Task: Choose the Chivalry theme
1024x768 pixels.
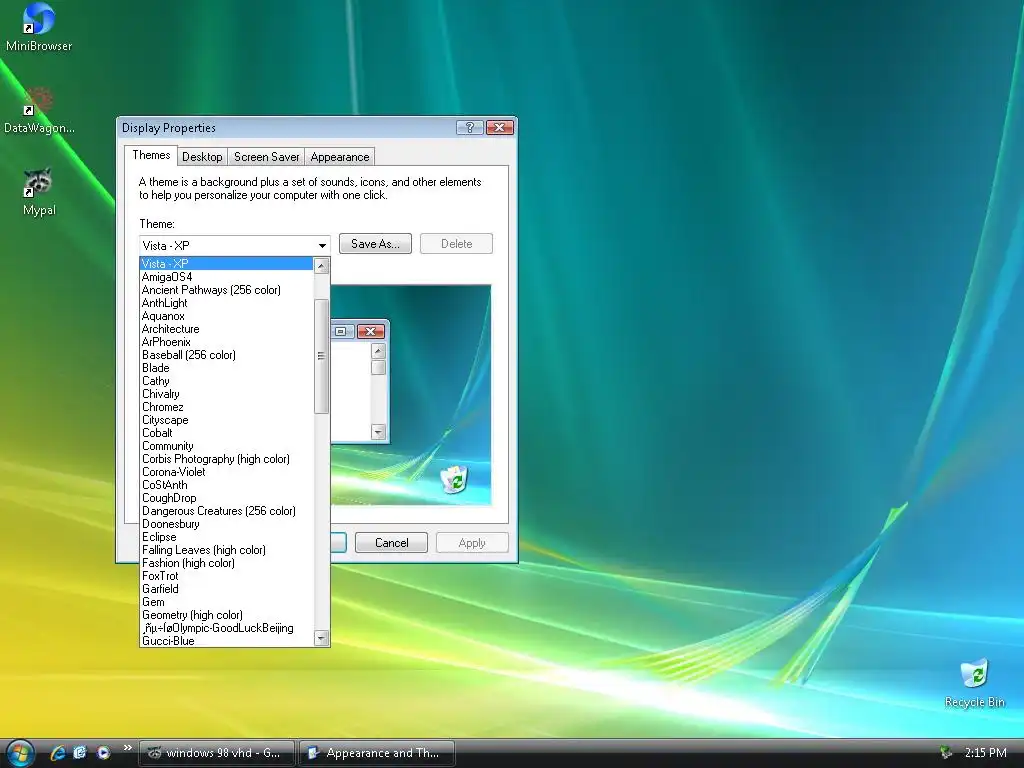Action: (x=227, y=394)
